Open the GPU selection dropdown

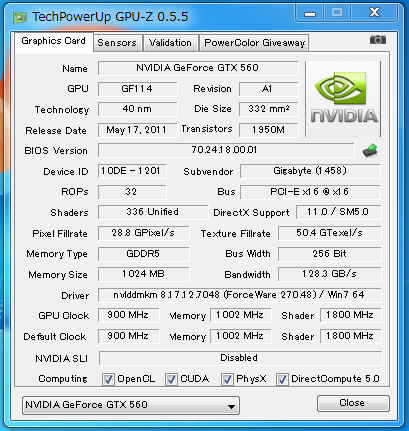[131, 405]
